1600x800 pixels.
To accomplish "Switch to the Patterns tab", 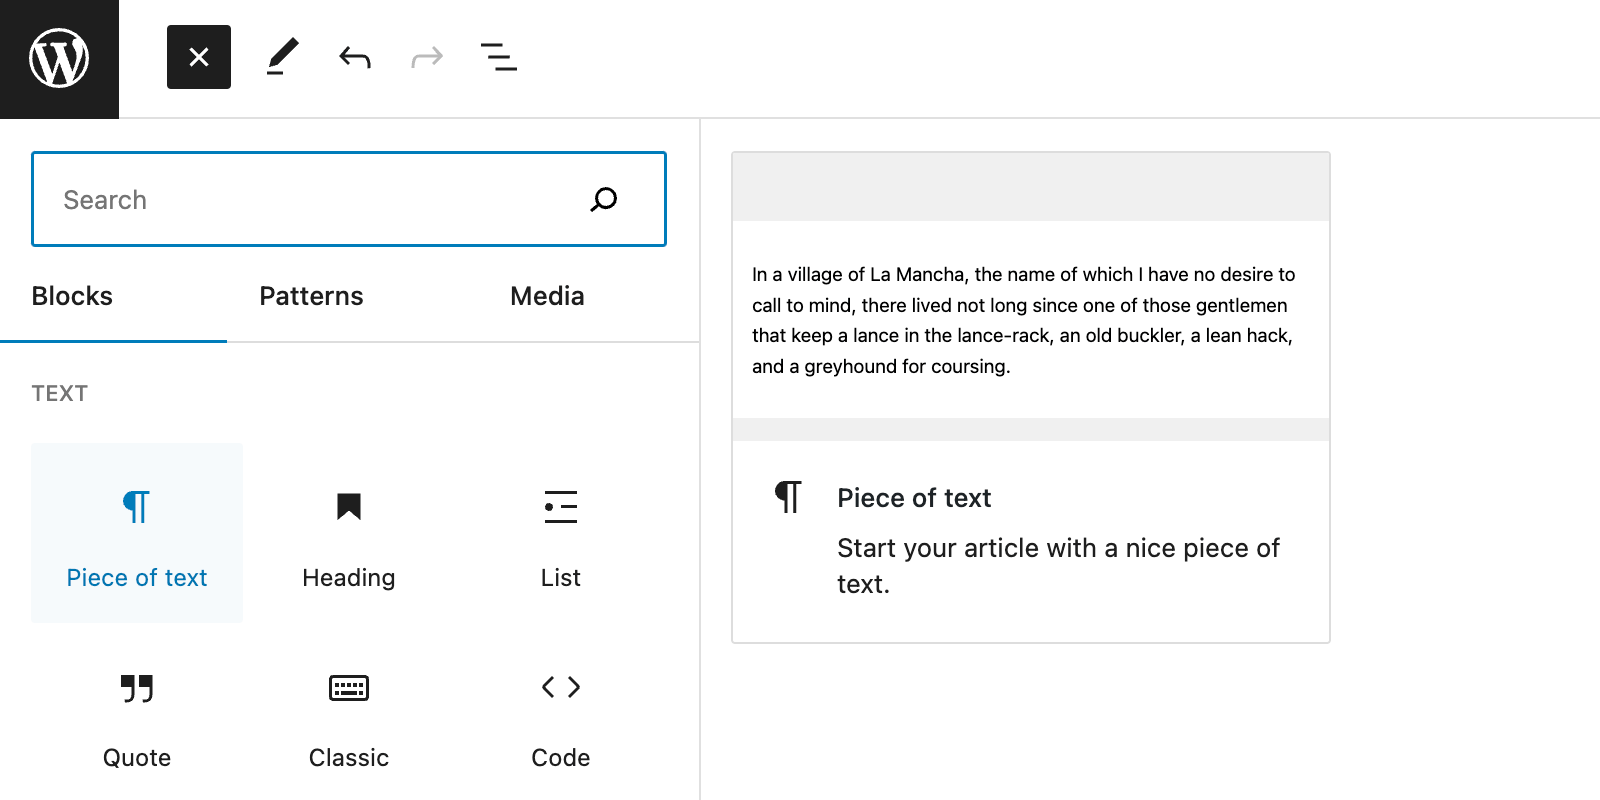I will tap(311, 296).
